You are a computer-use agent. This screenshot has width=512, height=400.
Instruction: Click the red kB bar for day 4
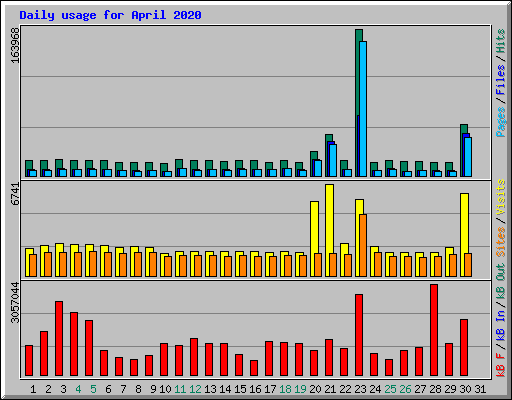pyautogui.click(x=74, y=344)
